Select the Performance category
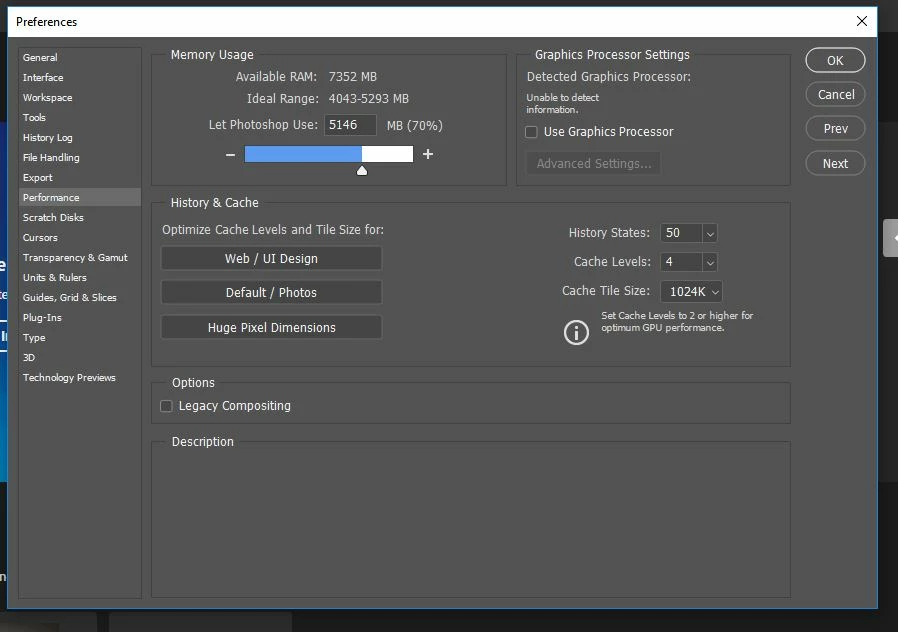Image resolution: width=898 pixels, height=632 pixels. point(80,198)
